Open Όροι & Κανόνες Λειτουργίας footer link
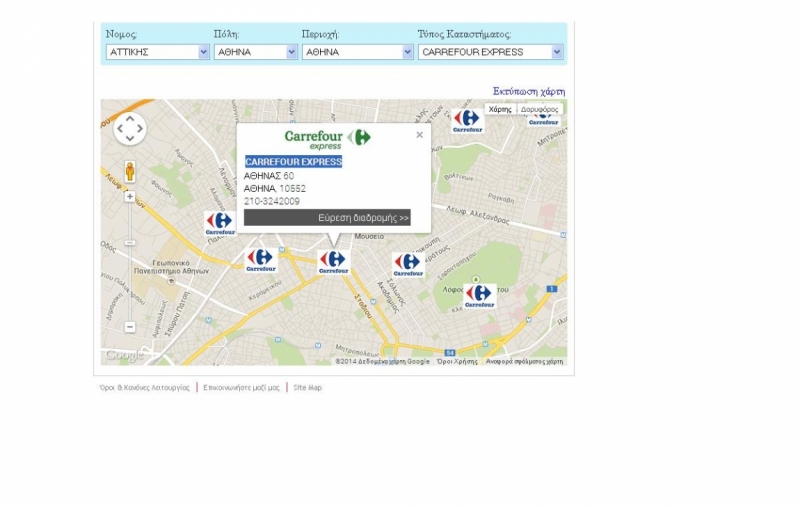Image resolution: width=800 pixels, height=506 pixels. pos(144,388)
